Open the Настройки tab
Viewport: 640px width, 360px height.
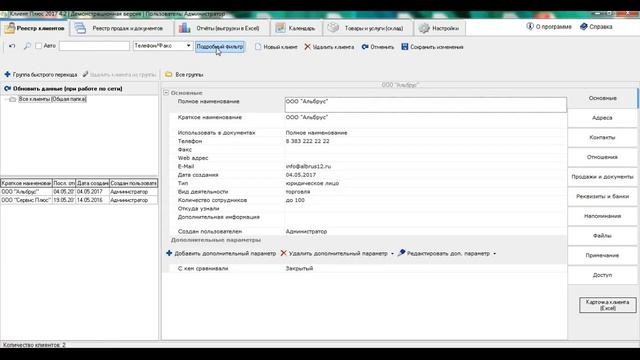click(x=439, y=28)
